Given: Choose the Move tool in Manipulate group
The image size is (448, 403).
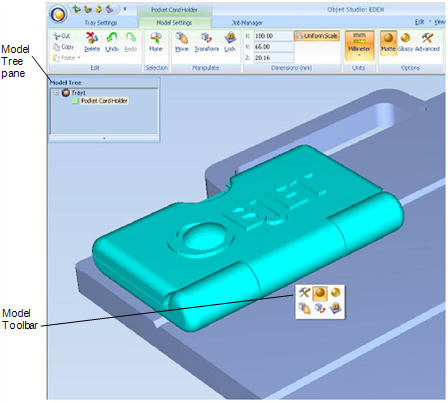Looking at the screenshot, I should point(182,42).
